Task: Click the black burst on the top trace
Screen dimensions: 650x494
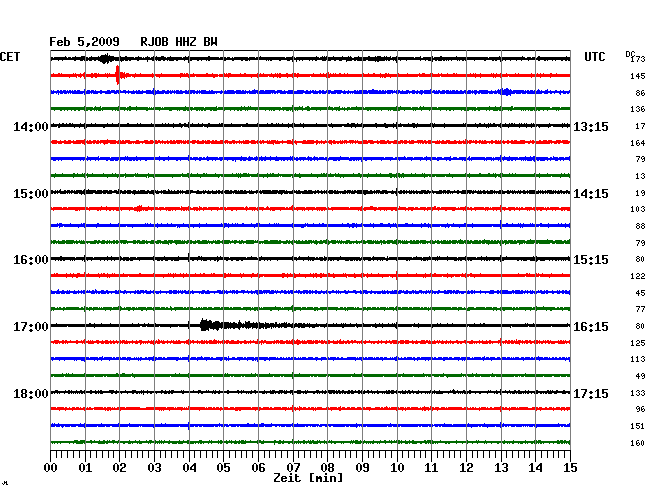Action: pyautogui.click(x=106, y=58)
